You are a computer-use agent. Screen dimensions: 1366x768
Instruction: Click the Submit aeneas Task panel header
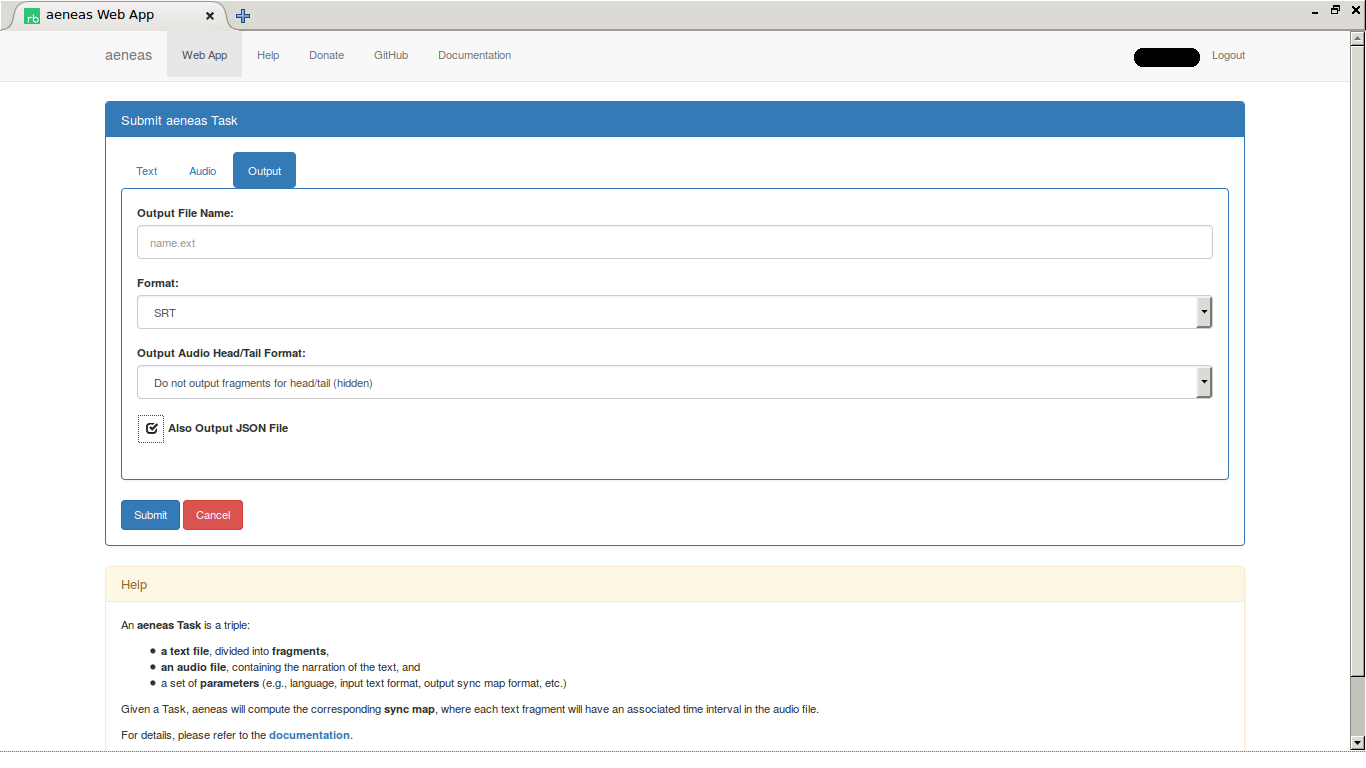point(675,120)
